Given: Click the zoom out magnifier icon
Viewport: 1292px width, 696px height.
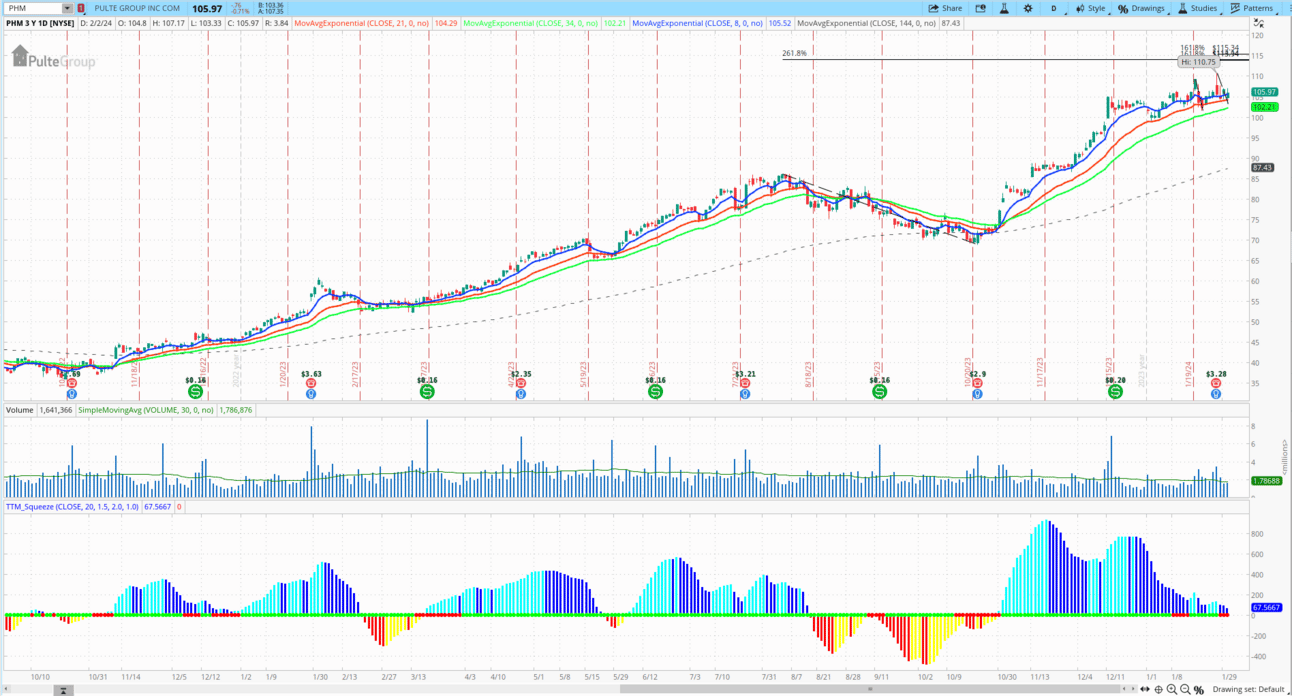Looking at the screenshot, I should click(x=1185, y=689).
